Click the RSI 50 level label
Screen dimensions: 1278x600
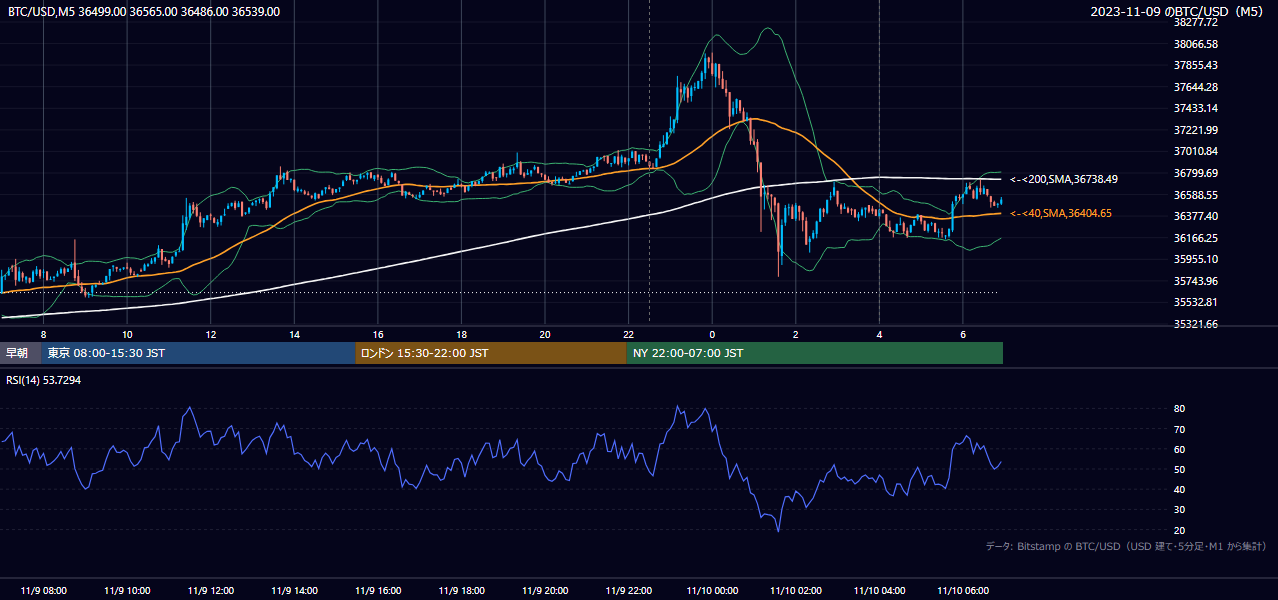coord(1179,469)
